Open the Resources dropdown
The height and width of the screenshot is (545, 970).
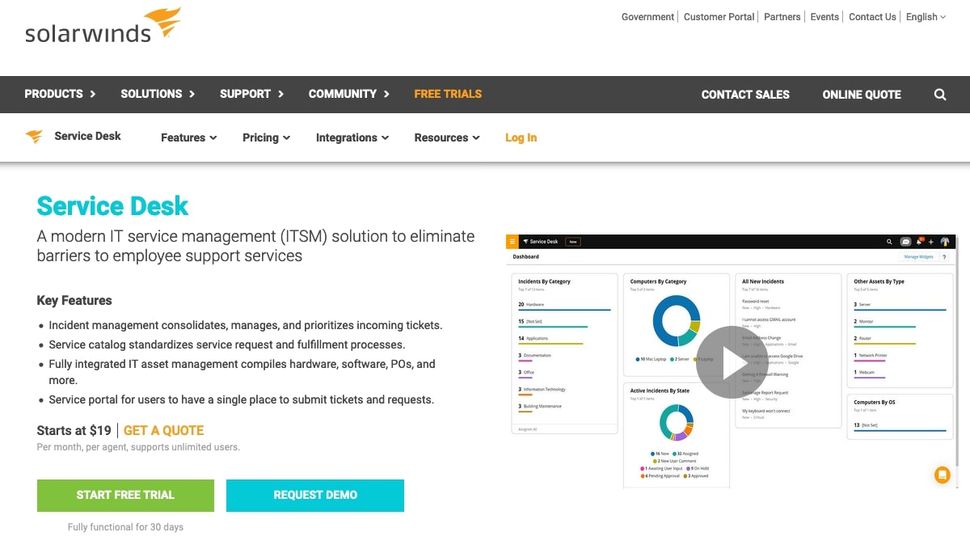(x=447, y=137)
